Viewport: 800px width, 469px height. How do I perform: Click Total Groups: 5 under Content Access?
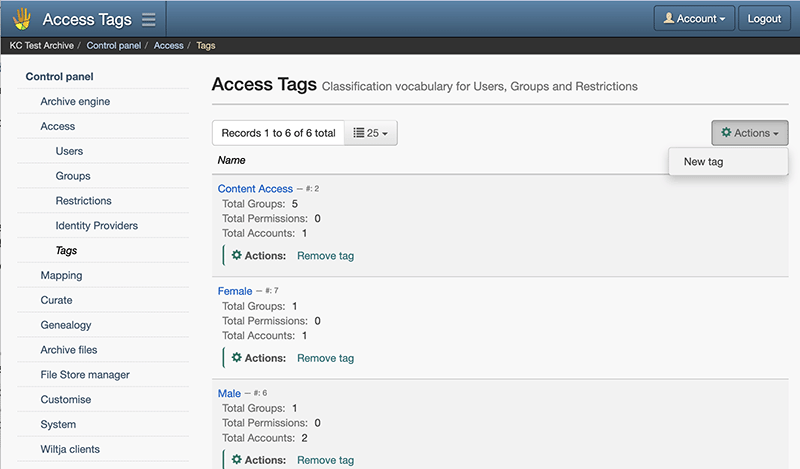coord(260,204)
